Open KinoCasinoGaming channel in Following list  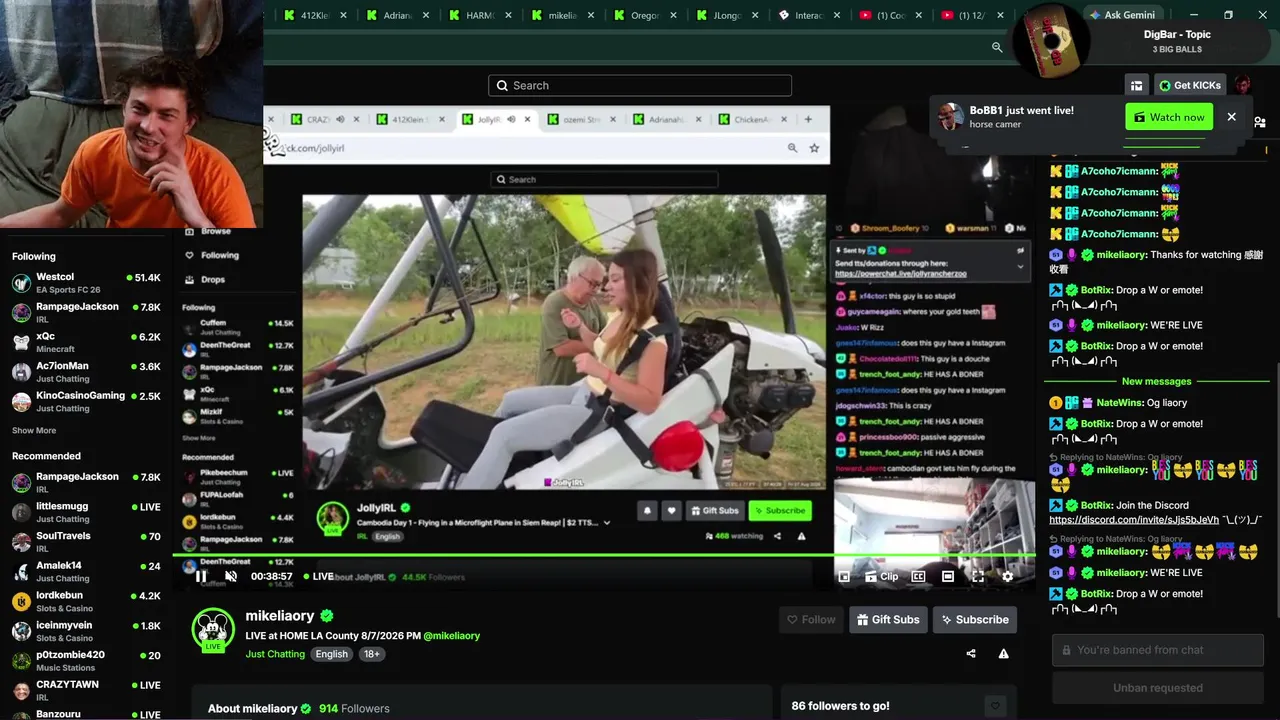86,401
